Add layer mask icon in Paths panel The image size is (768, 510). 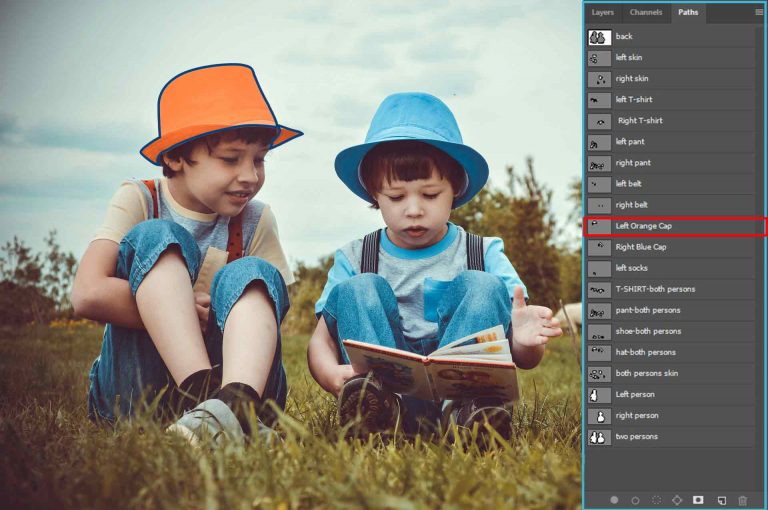click(698, 500)
